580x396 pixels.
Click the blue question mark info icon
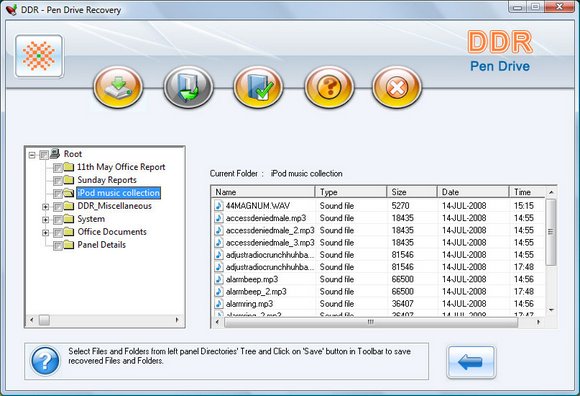click(x=45, y=361)
